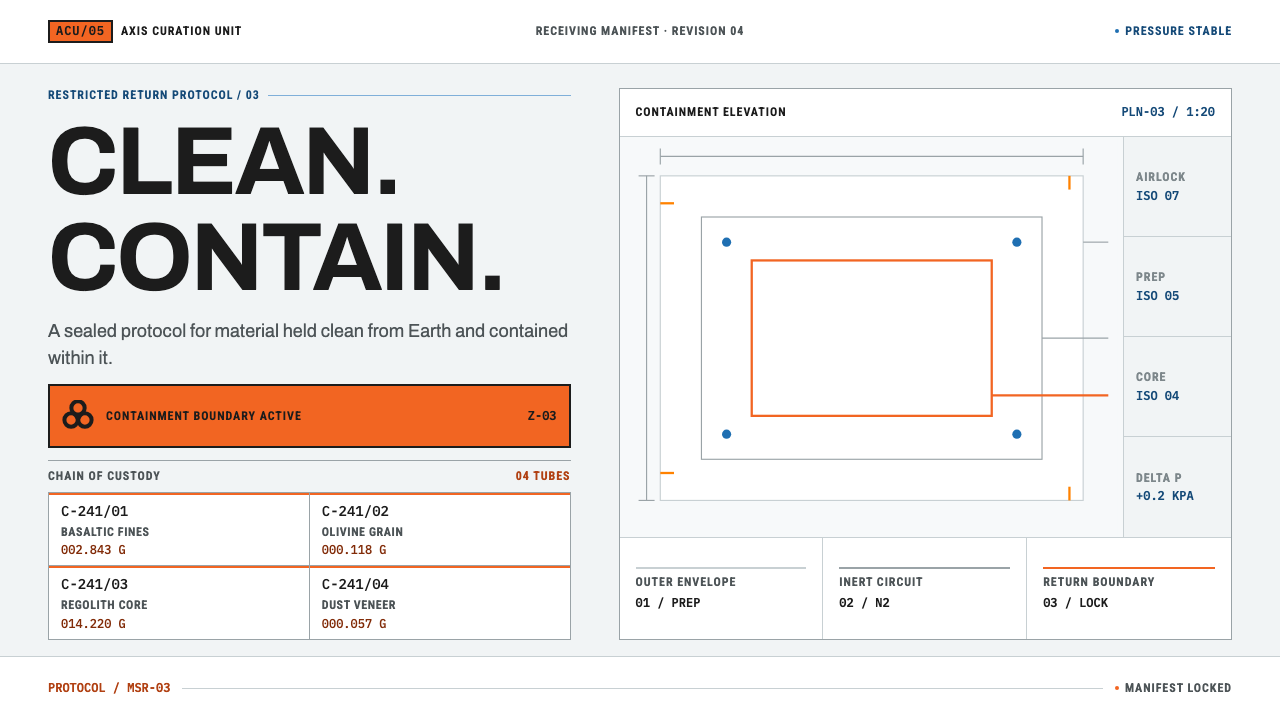Click the orange core rectangle in the diagram
1280x720 pixels.
click(872, 338)
